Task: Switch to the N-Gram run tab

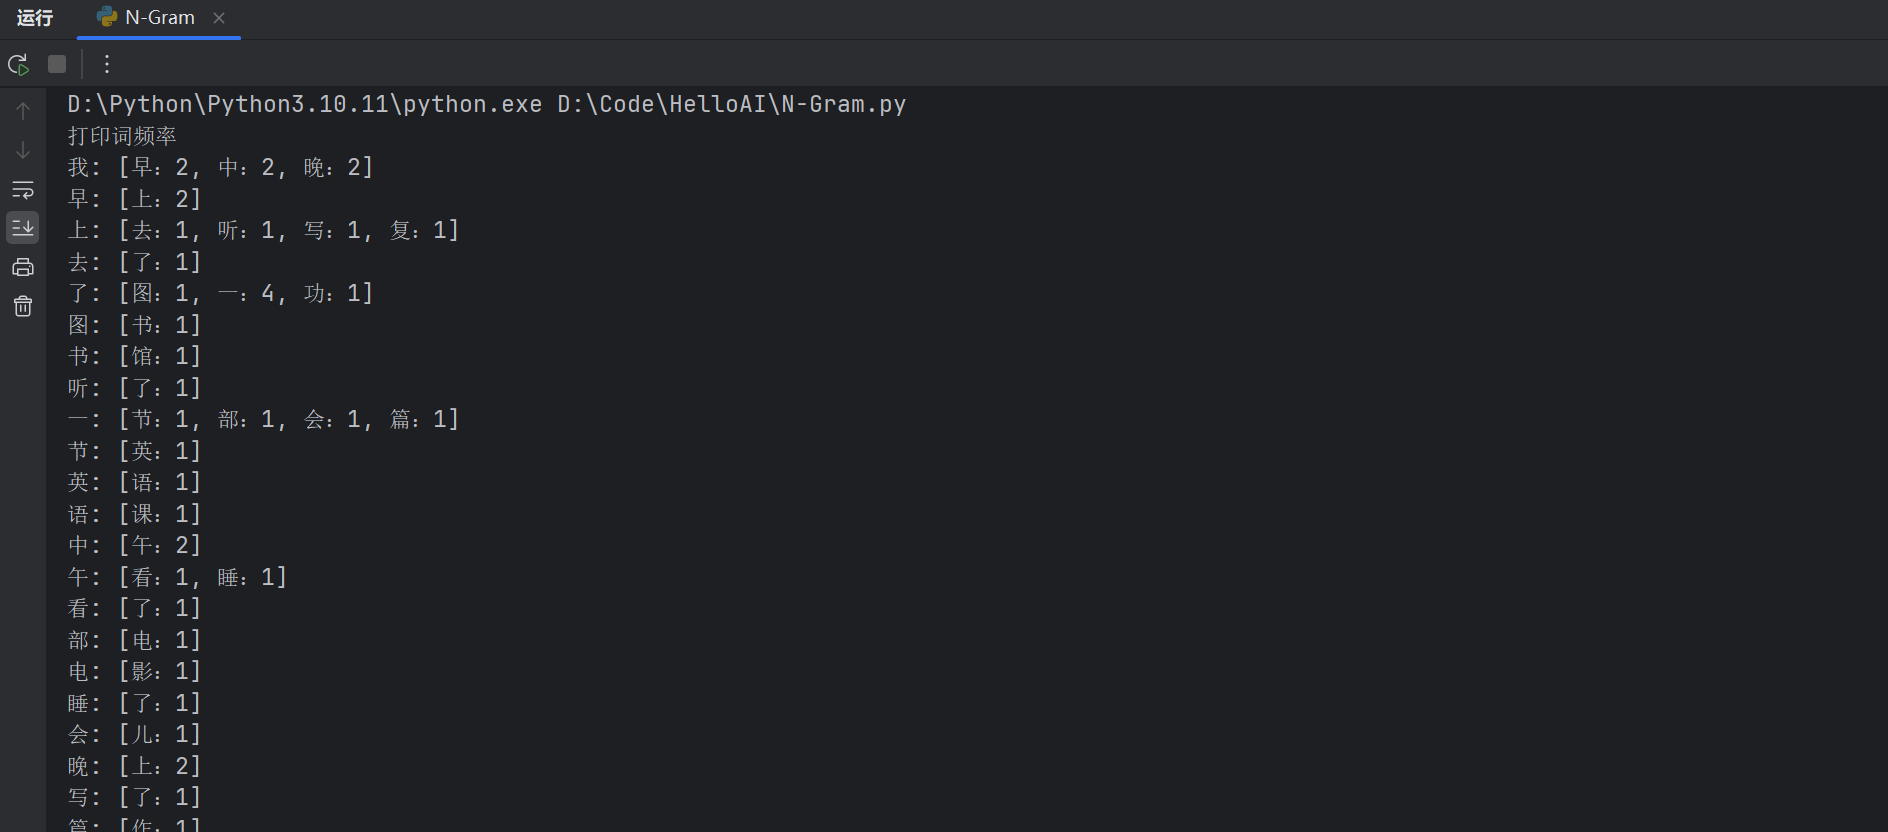Action: 159,18
